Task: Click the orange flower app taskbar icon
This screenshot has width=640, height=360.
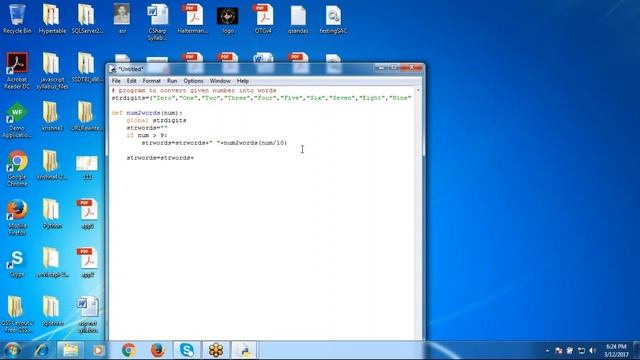Action: (216, 350)
